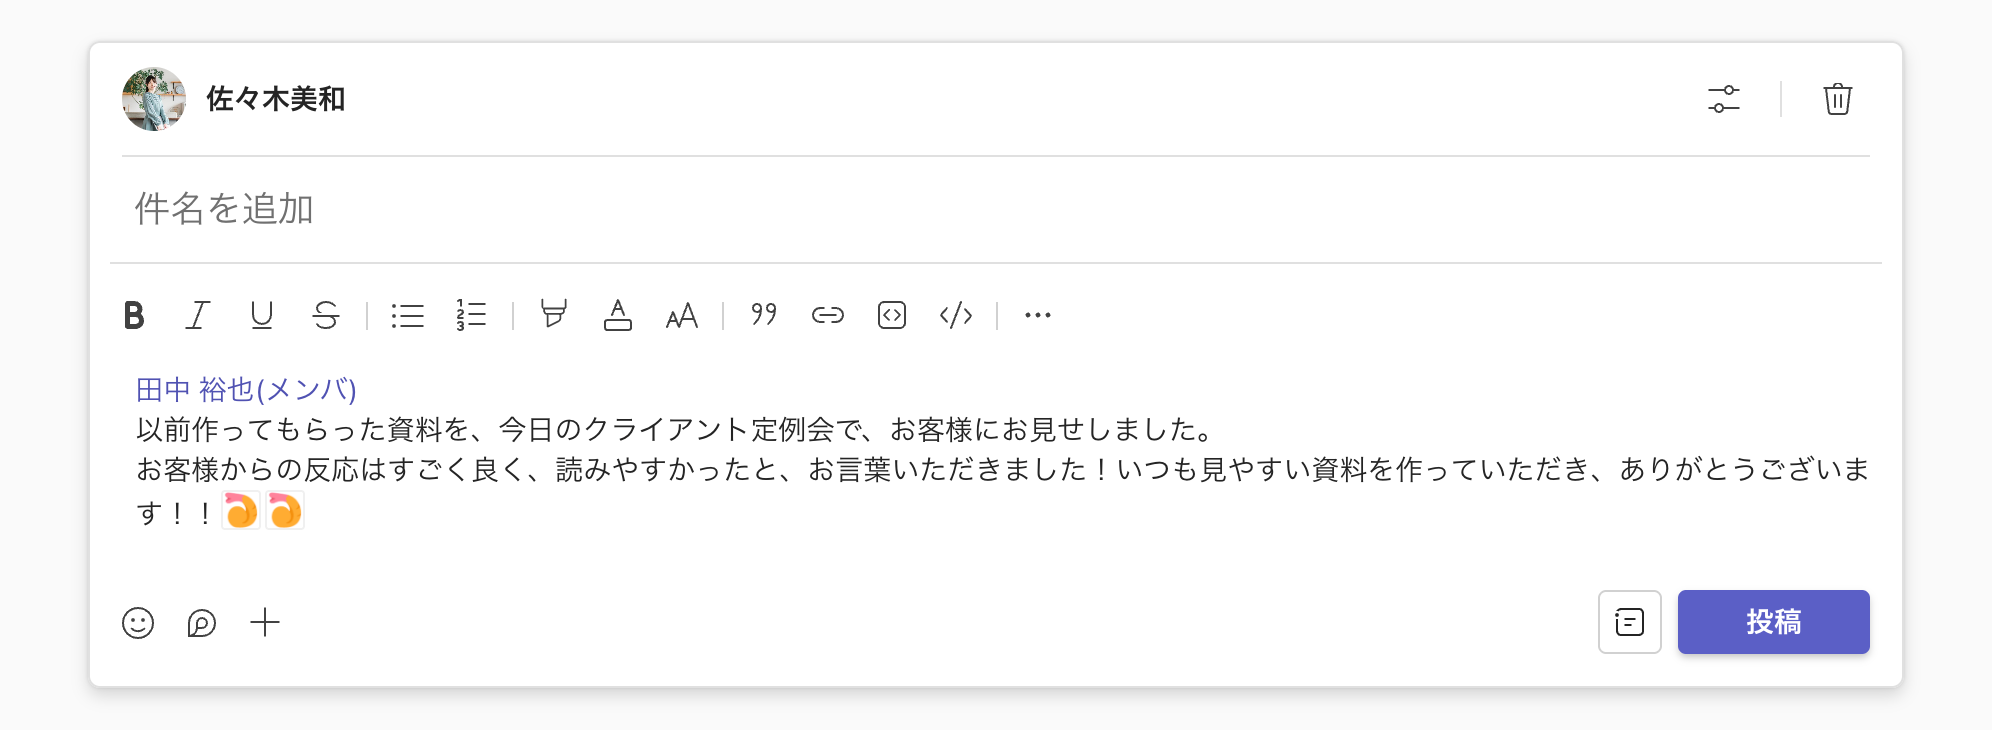This screenshot has height=730, width=1992.
Task: Discard the draft with trash icon
Action: [x=1838, y=99]
